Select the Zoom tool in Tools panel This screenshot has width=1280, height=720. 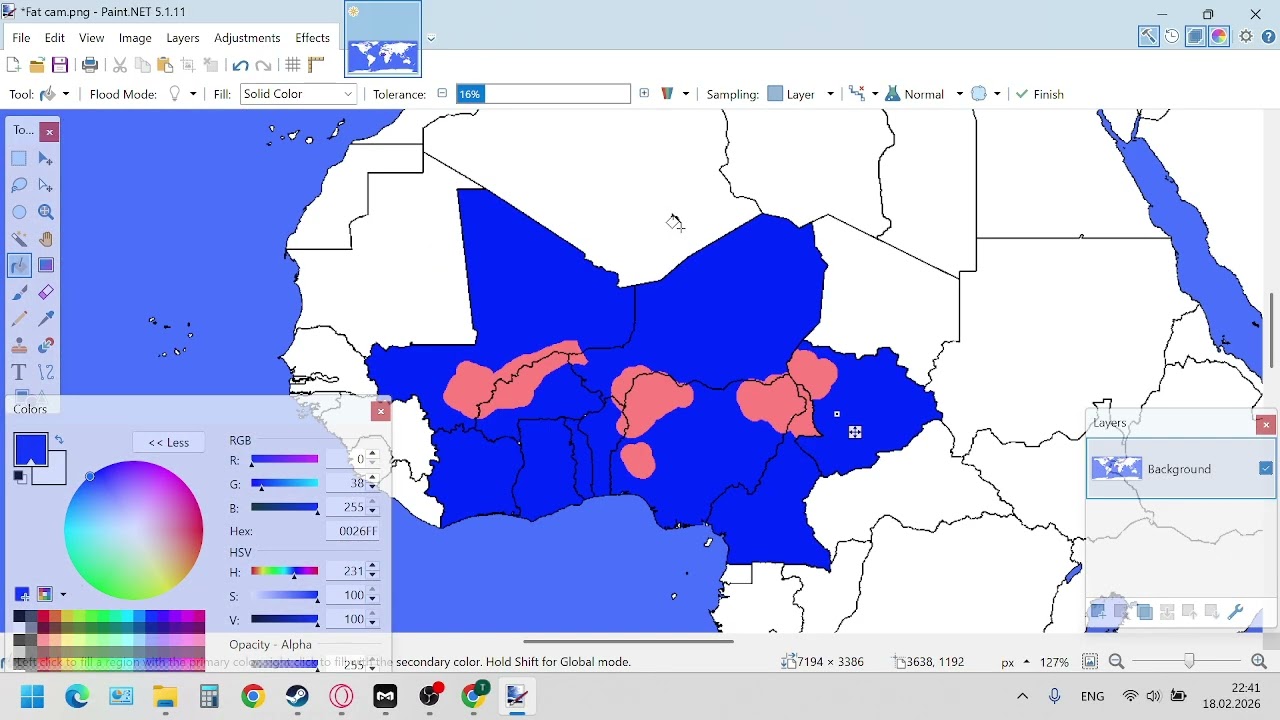pyautogui.click(x=45, y=212)
